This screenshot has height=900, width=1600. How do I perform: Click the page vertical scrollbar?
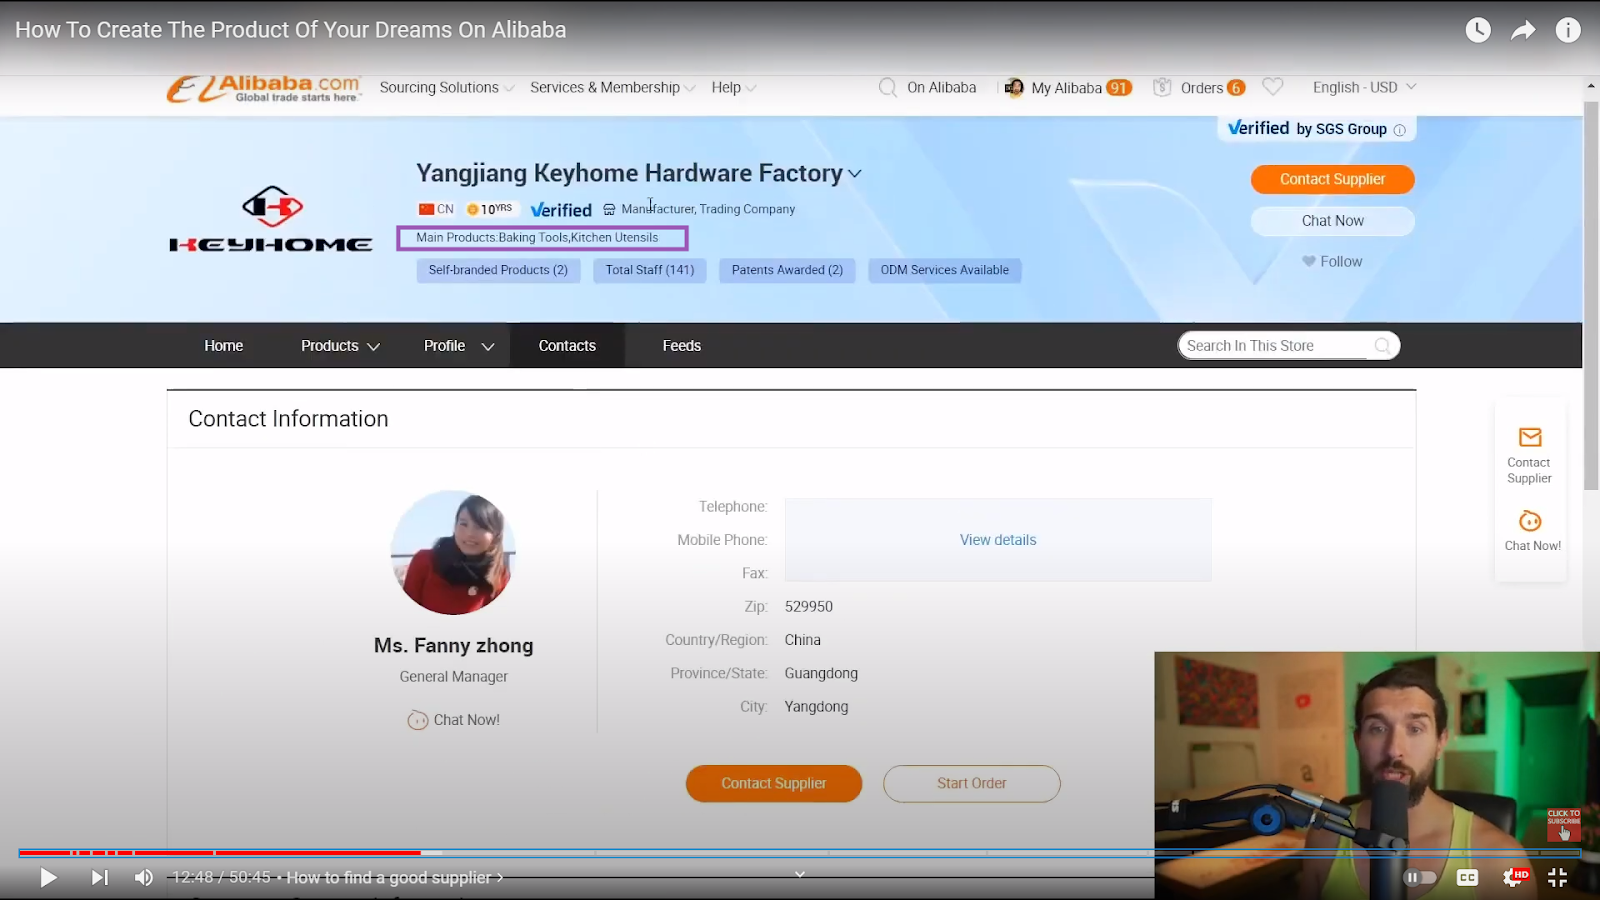click(x=1591, y=293)
